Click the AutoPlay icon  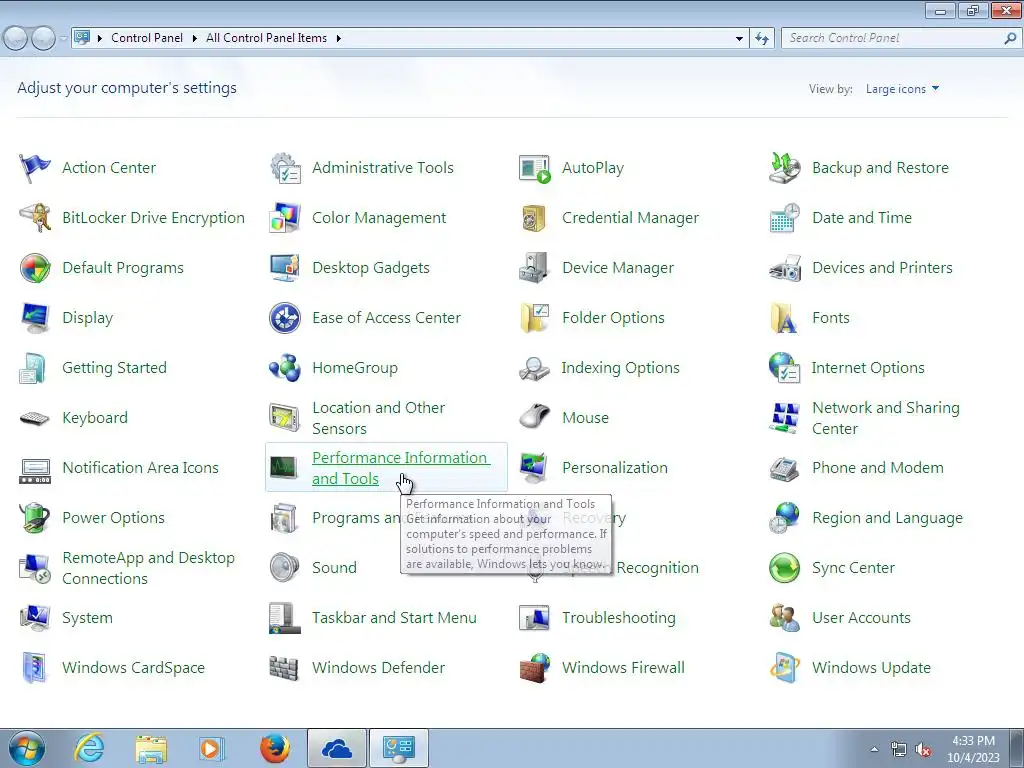pyautogui.click(x=535, y=168)
